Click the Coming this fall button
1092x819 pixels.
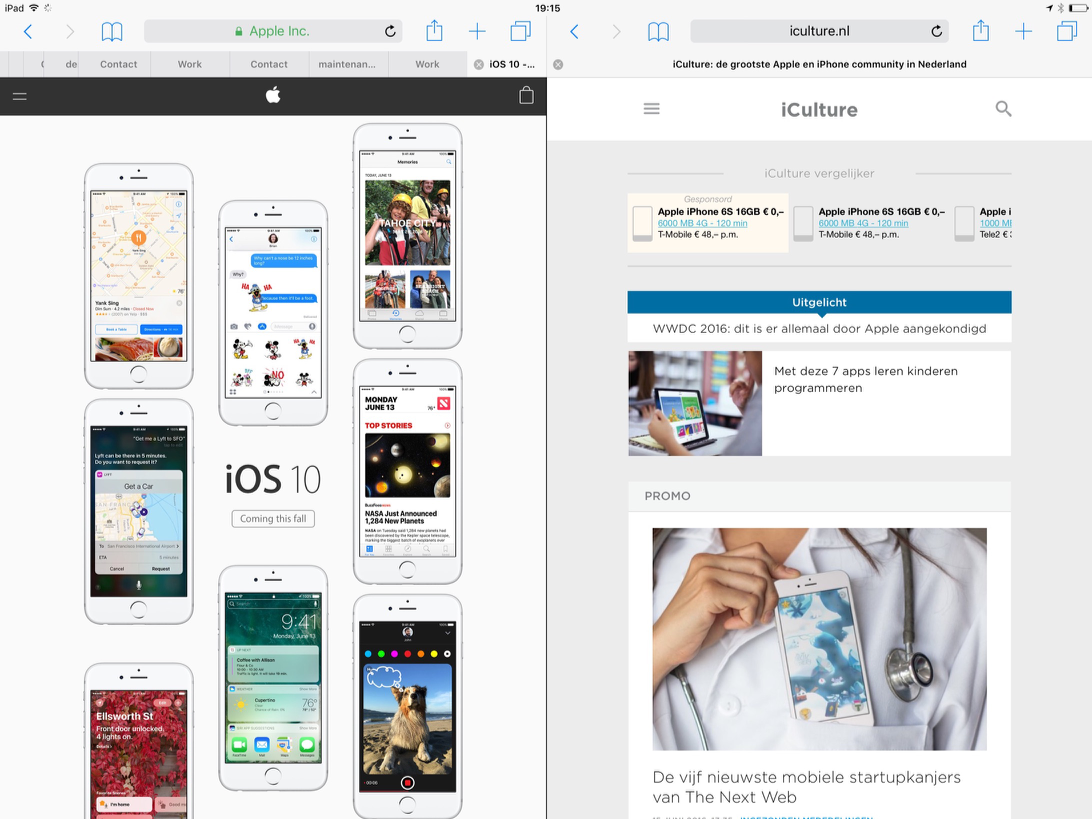pos(273,519)
